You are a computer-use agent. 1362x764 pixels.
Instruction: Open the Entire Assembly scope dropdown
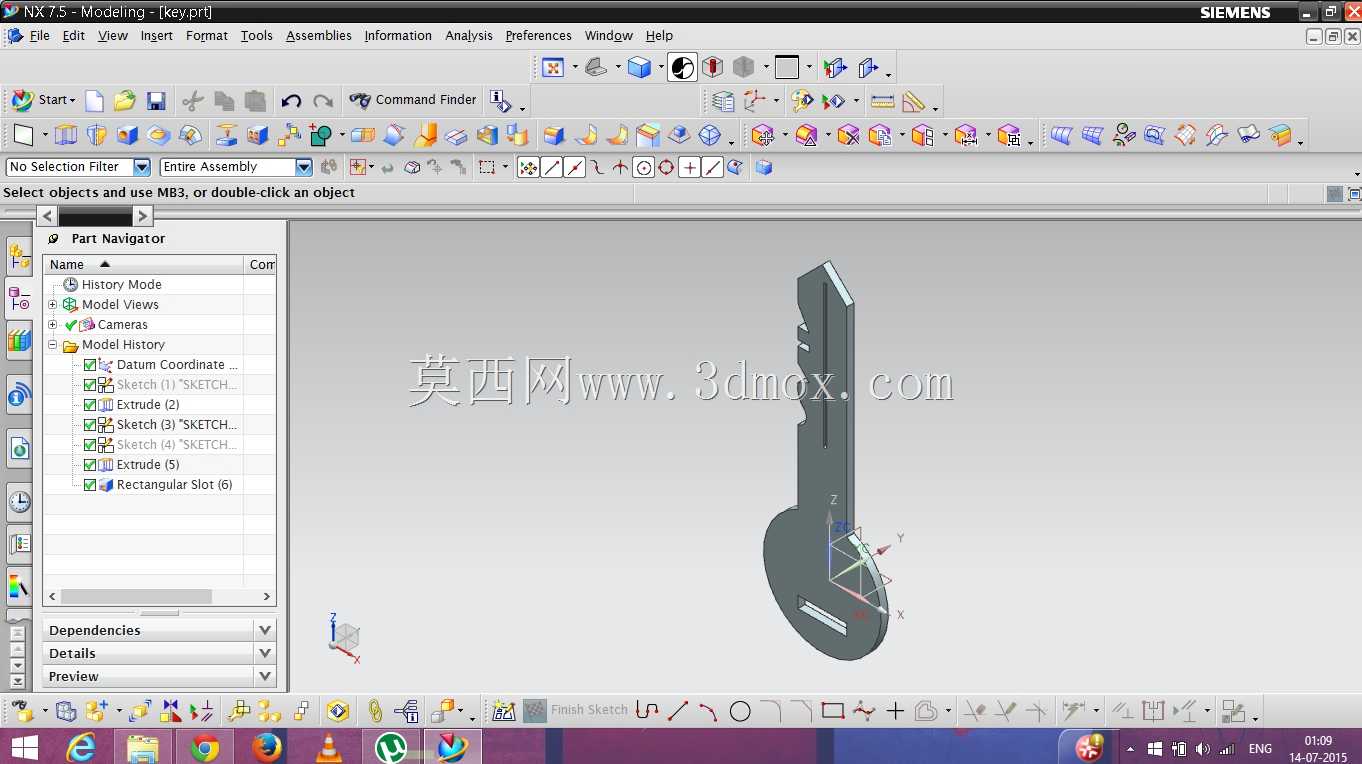coord(303,167)
